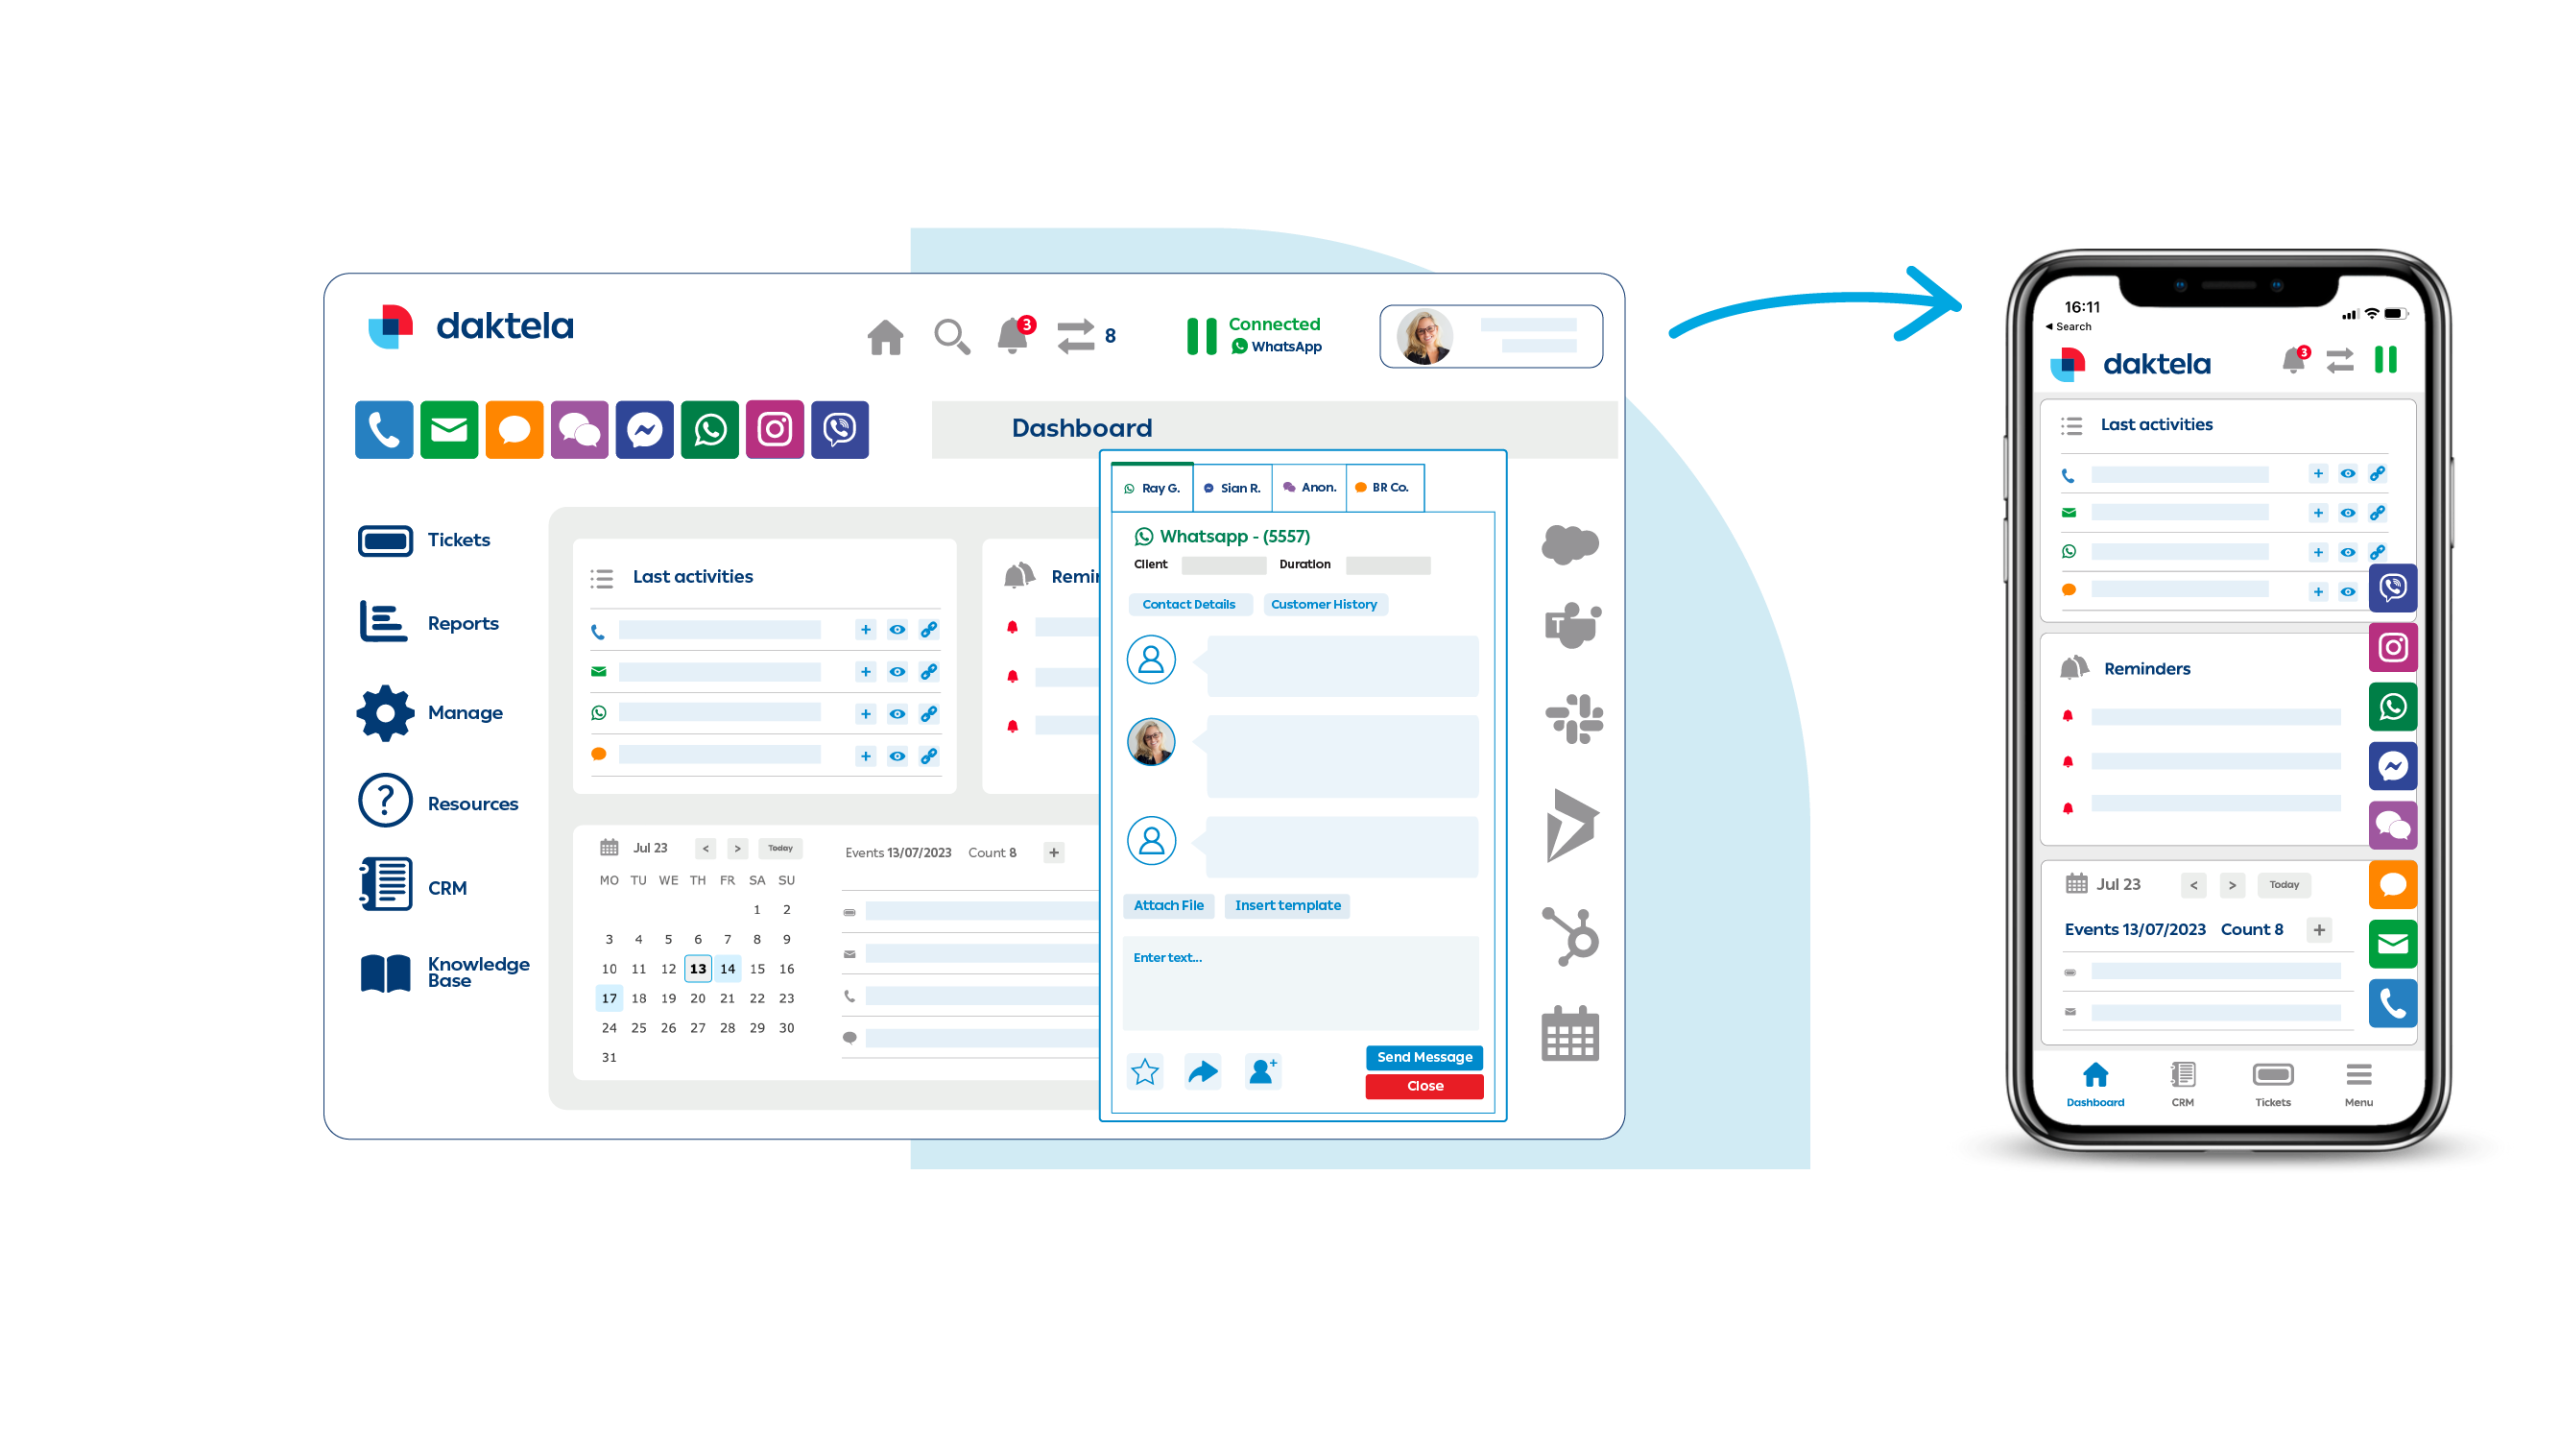This screenshot has height=1440, width=2560.
Task: Click the WhatsApp channel icon
Action: click(x=710, y=429)
